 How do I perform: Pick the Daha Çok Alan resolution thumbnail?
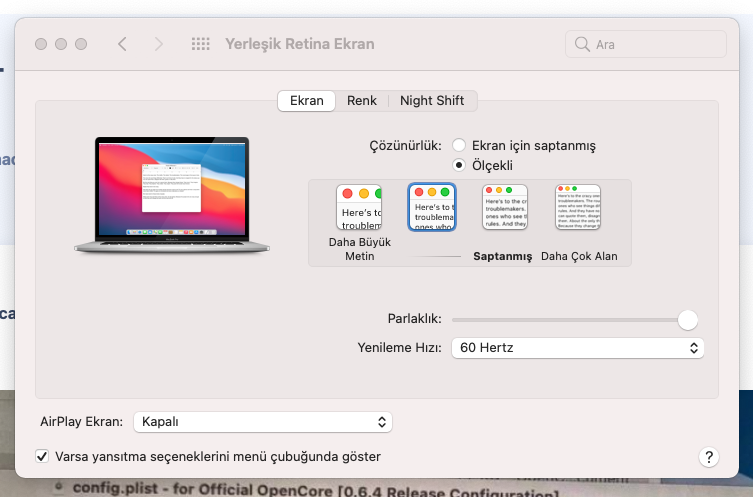pyautogui.click(x=578, y=208)
